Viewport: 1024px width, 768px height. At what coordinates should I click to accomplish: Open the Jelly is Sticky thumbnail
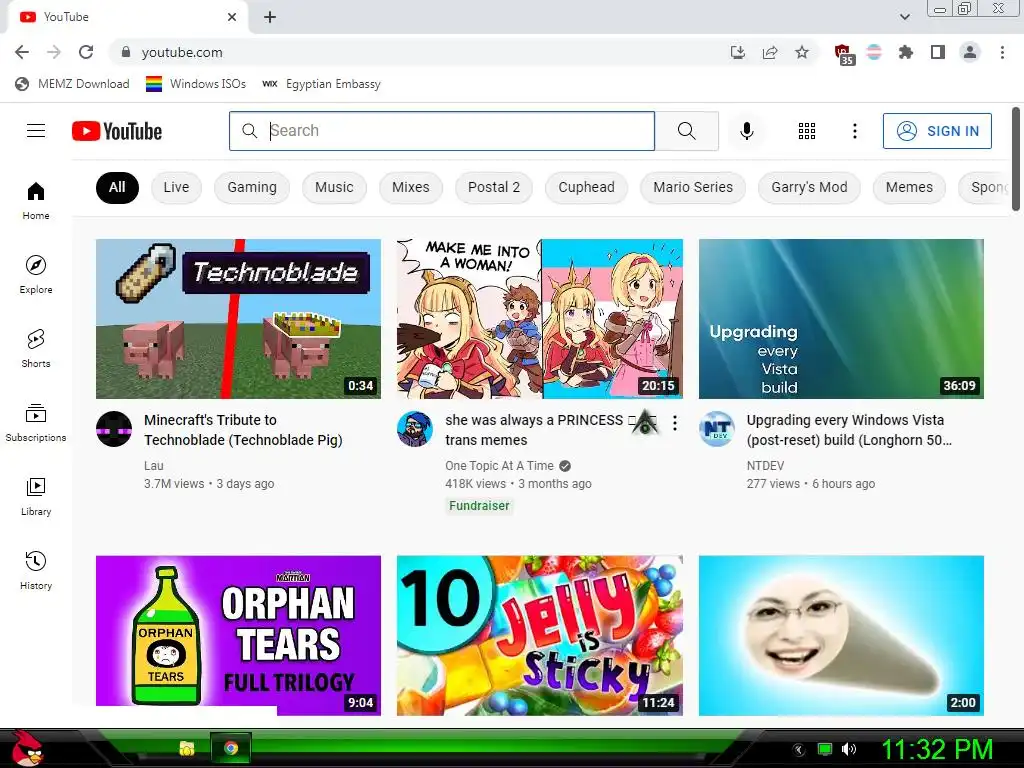[539, 635]
